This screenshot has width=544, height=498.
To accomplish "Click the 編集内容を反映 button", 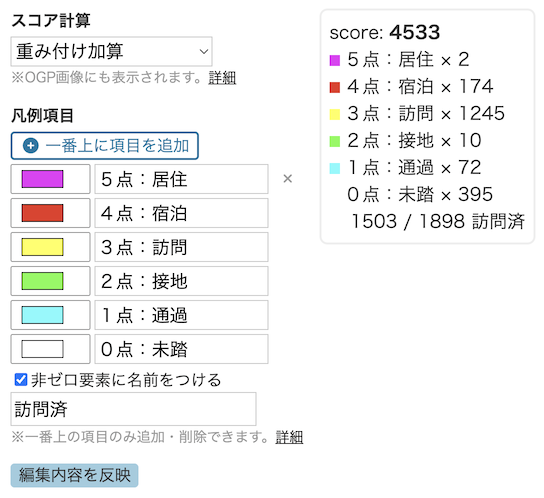I will point(75,475).
